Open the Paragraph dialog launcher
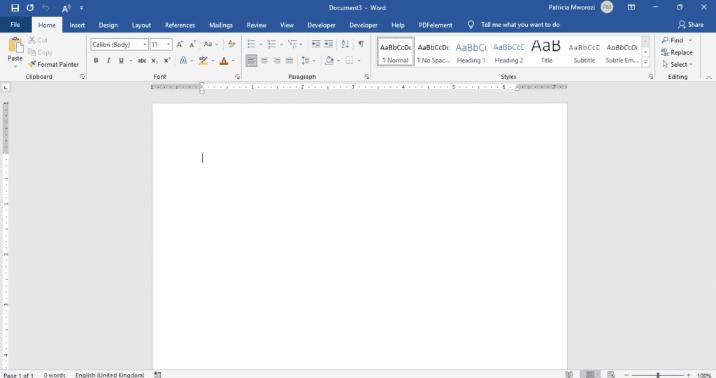The image size is (716, 378). pyautogui.click(x=367, y=77)
